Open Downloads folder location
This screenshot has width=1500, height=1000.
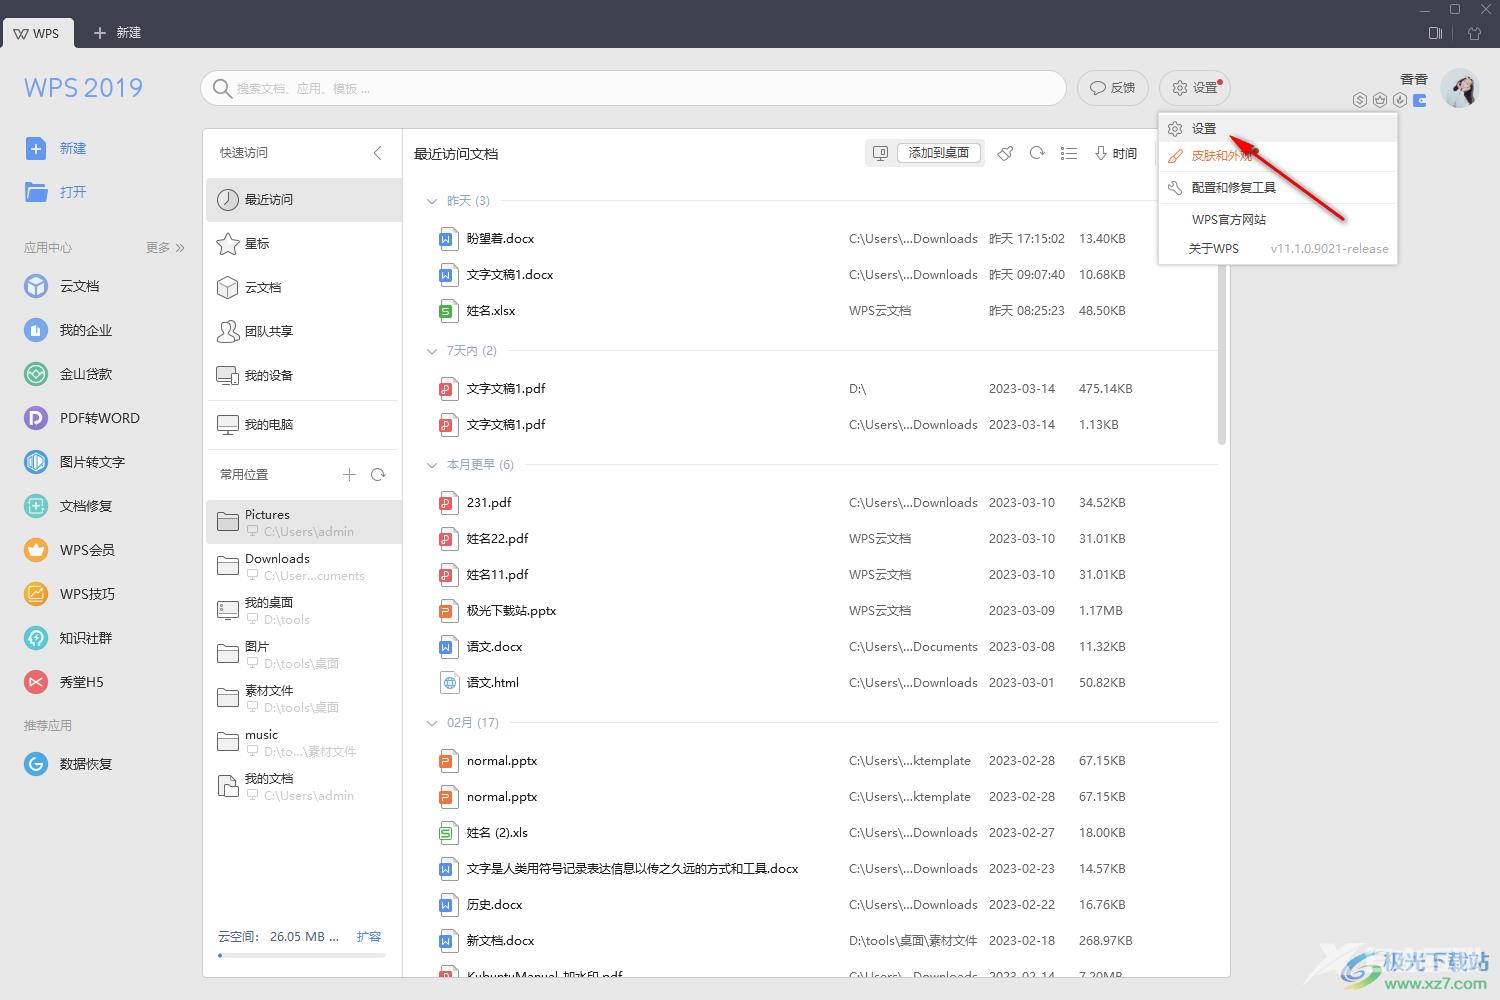tap(304, 566)
